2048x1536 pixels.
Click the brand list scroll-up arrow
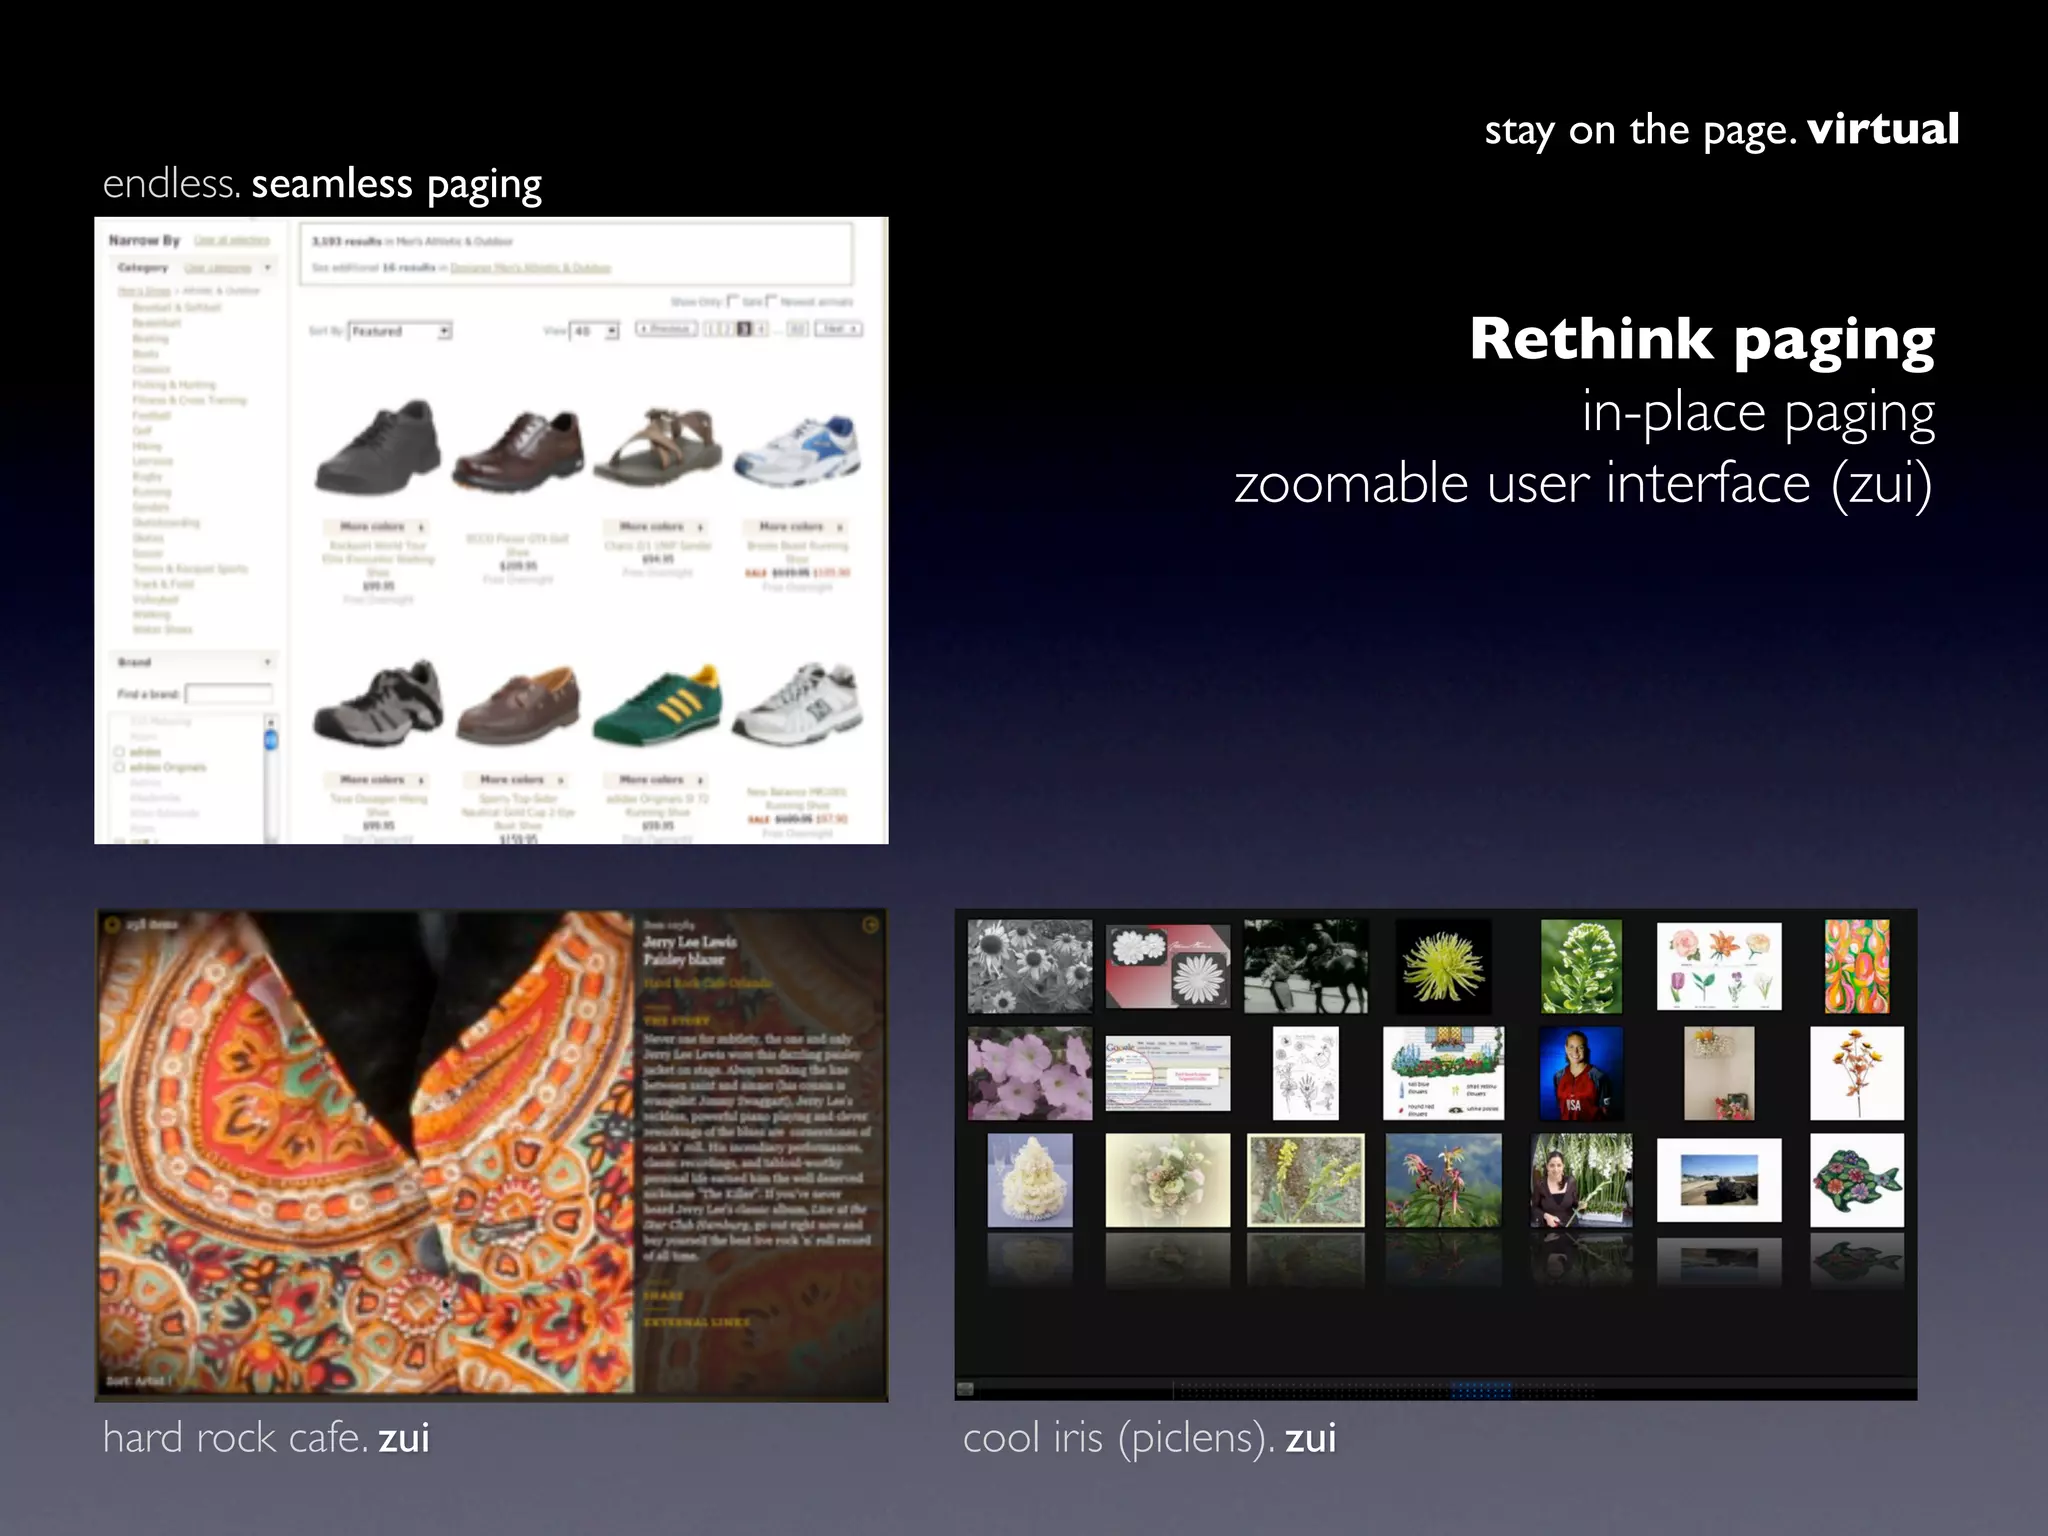tap(270, 722)
